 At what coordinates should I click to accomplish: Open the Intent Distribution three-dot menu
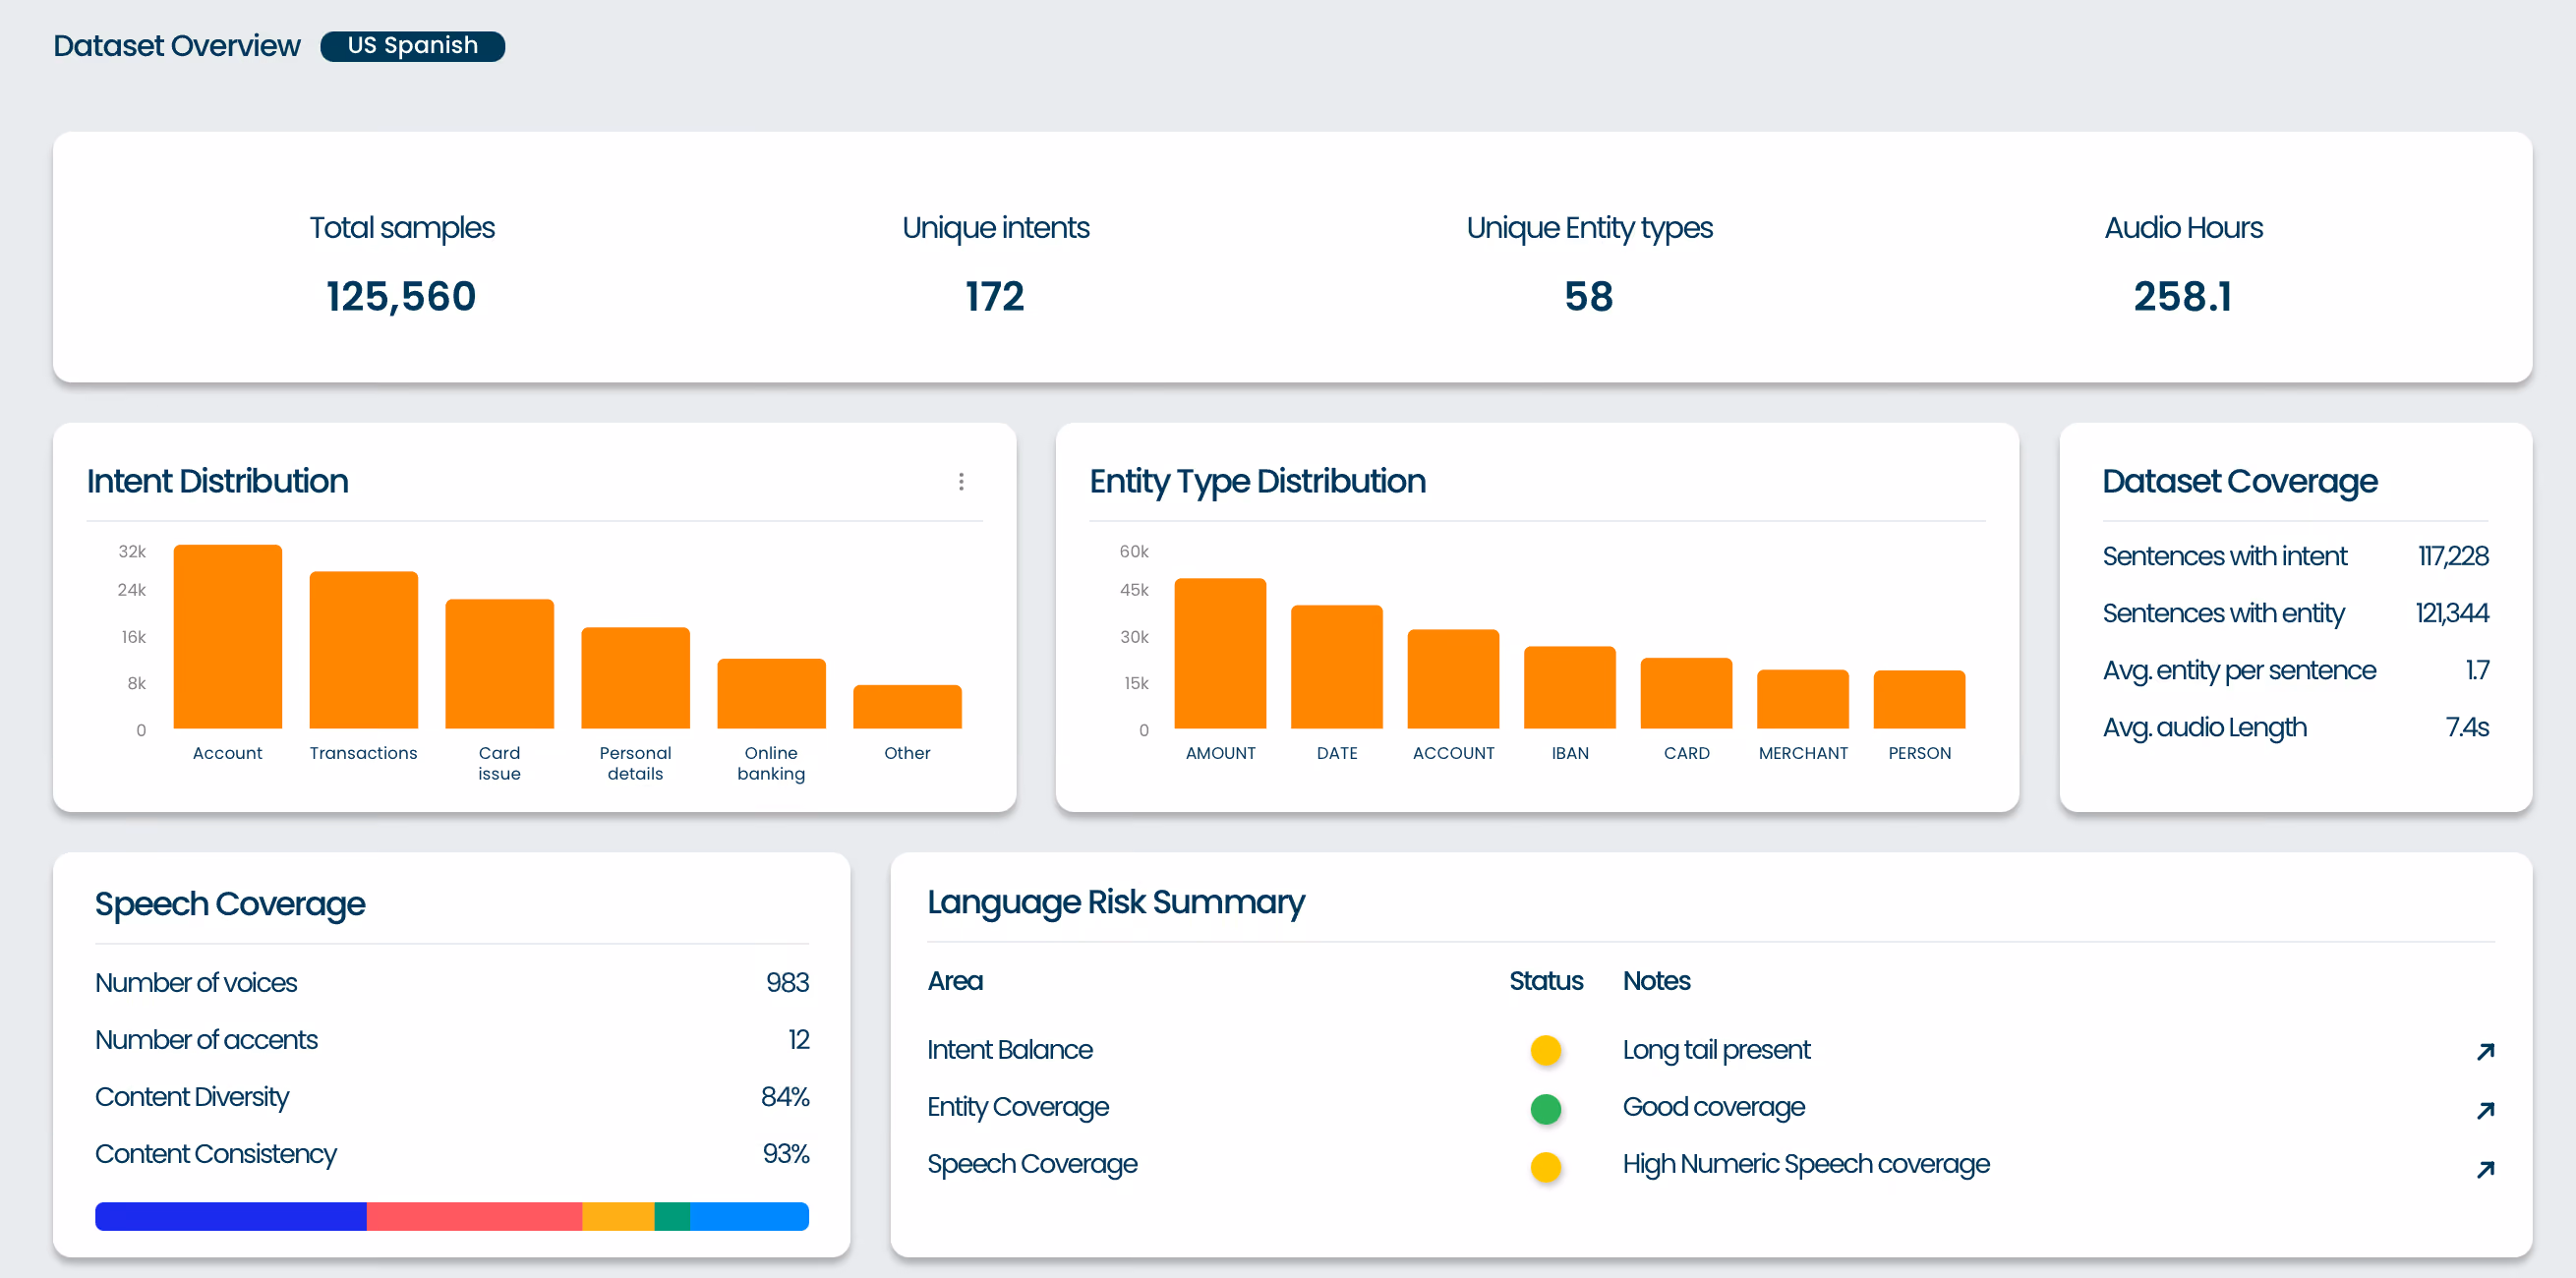(x=961, y=482)
